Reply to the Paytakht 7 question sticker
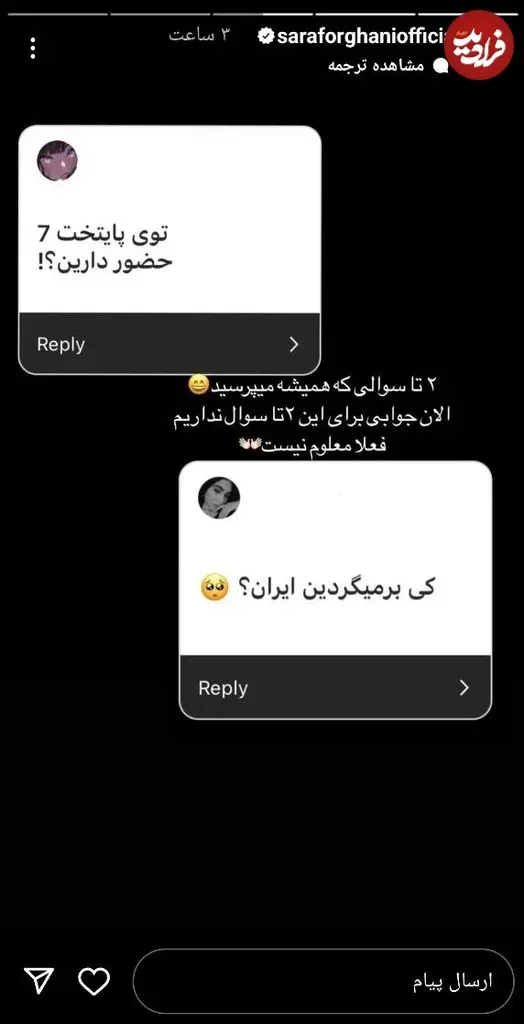This screenshot has height=1024, width=524. 170,344
